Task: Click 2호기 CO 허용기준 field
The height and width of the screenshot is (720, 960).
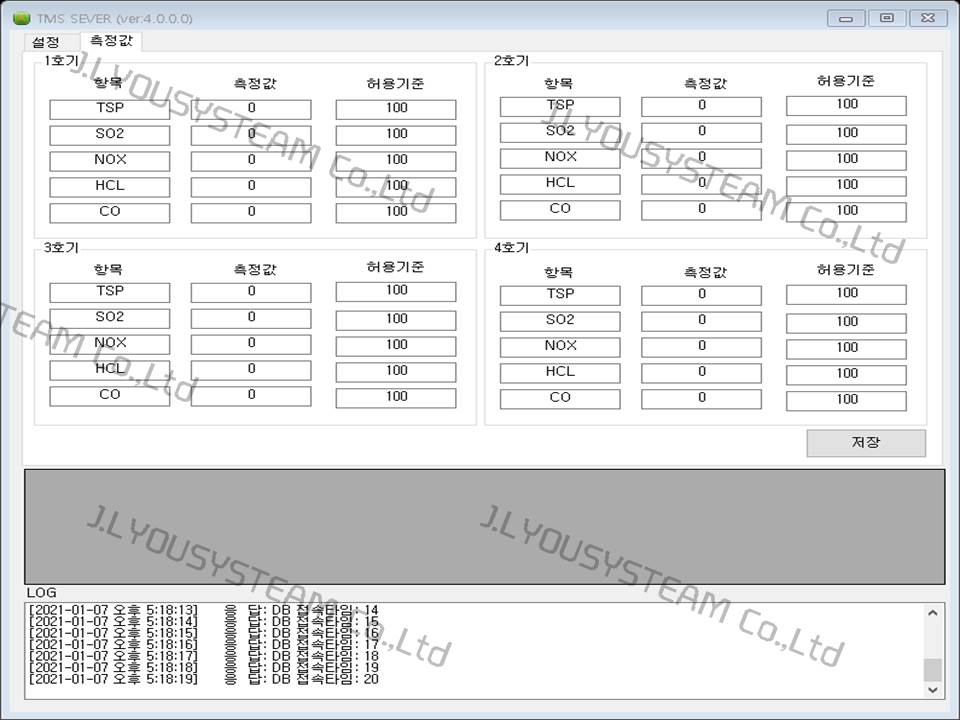Action: (x=846, y=212)
